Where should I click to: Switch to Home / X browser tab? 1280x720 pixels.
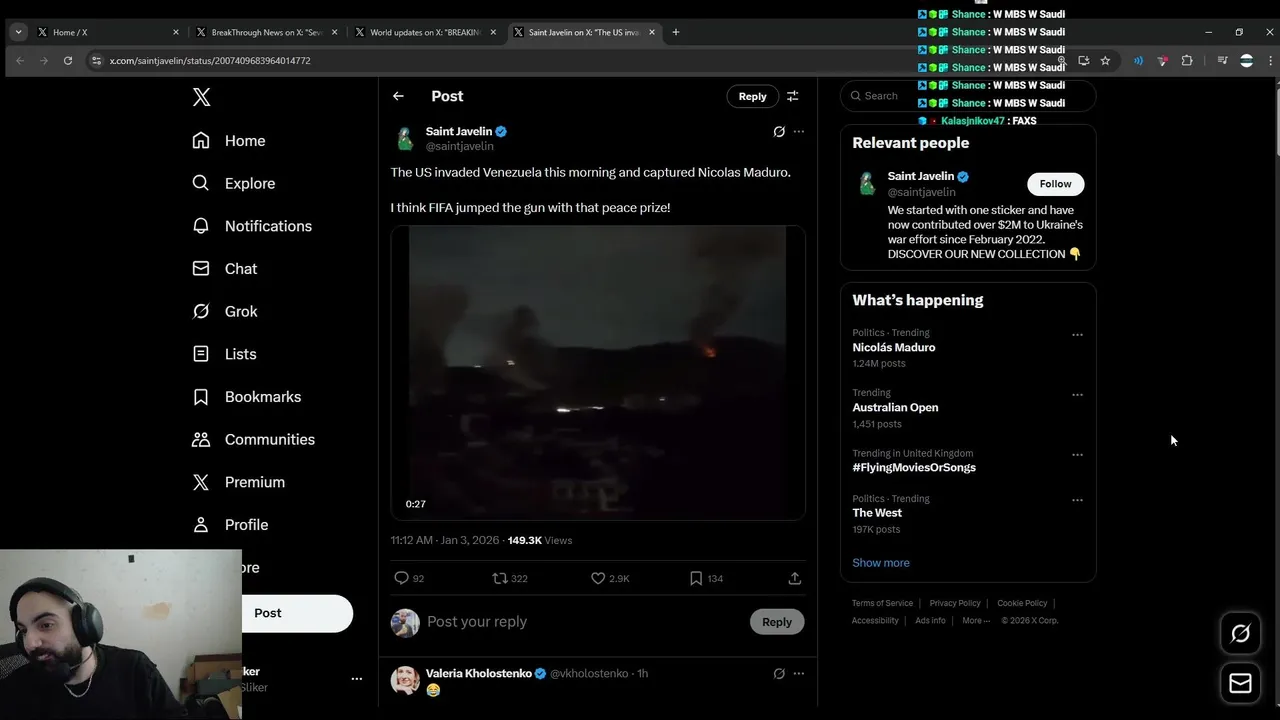coord(107,32)
